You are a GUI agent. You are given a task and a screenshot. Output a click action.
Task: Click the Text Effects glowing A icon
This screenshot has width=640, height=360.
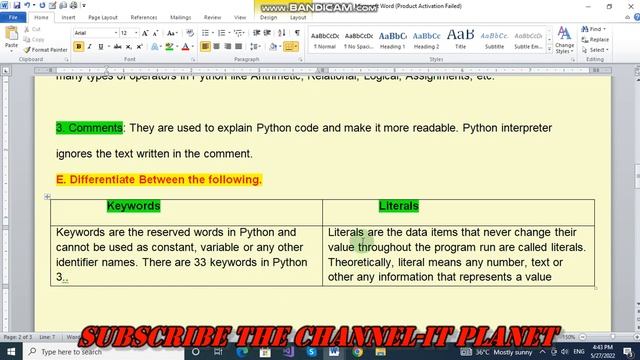point(155,47)
